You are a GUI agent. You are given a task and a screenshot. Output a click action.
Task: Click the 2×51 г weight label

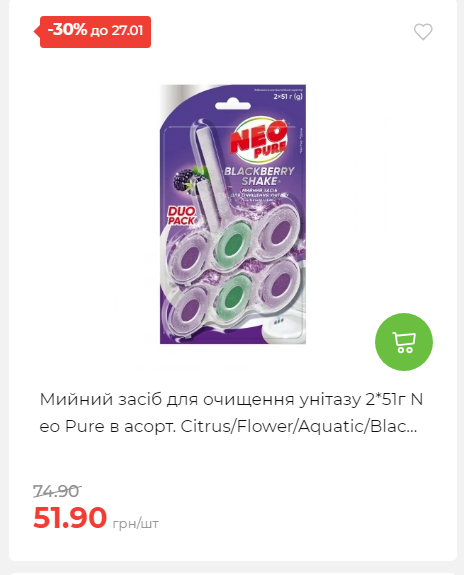click(x=288, y=97)
